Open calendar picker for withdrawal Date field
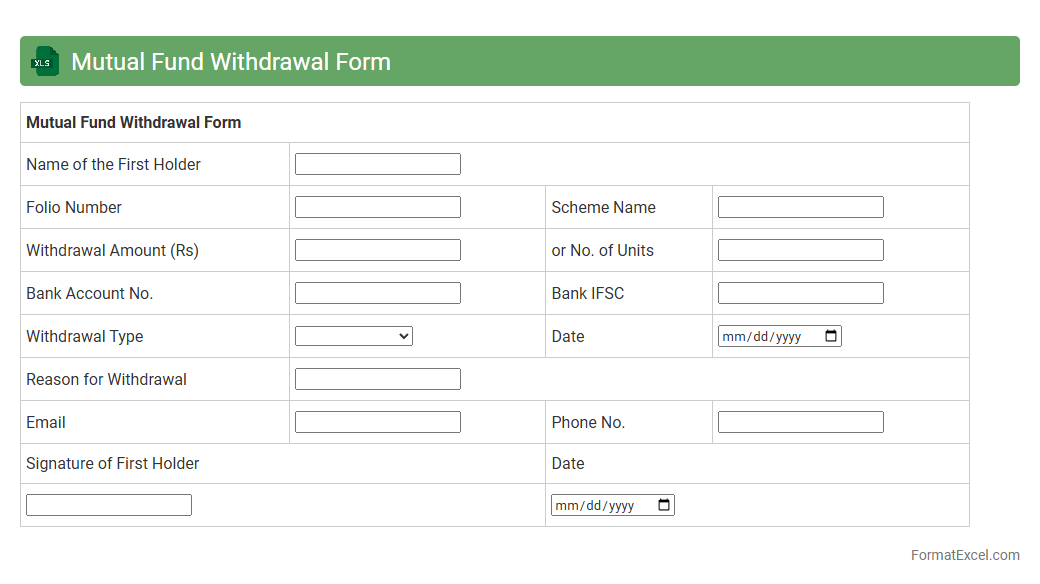 tap(831, 336)
